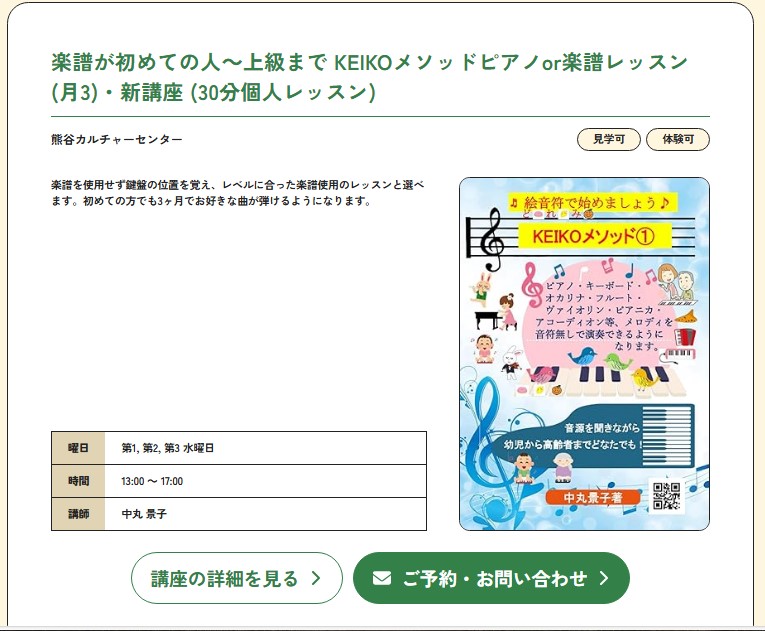This screenshot has width=765, height=631.
Task: Click the blue bird illustration on flyer
Action: (582, 356)
